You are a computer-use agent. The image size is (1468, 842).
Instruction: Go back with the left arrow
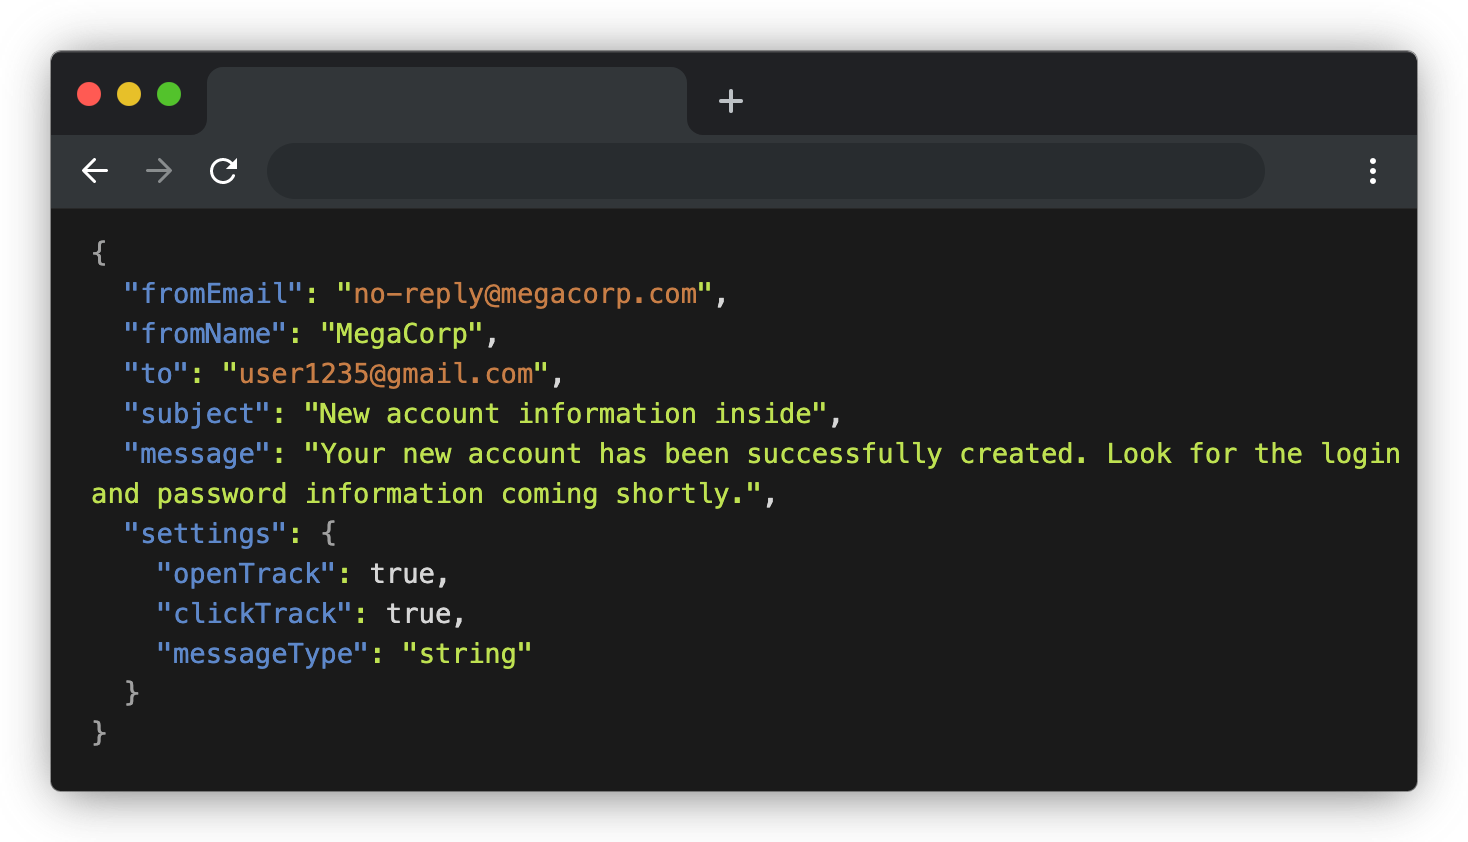95,171
